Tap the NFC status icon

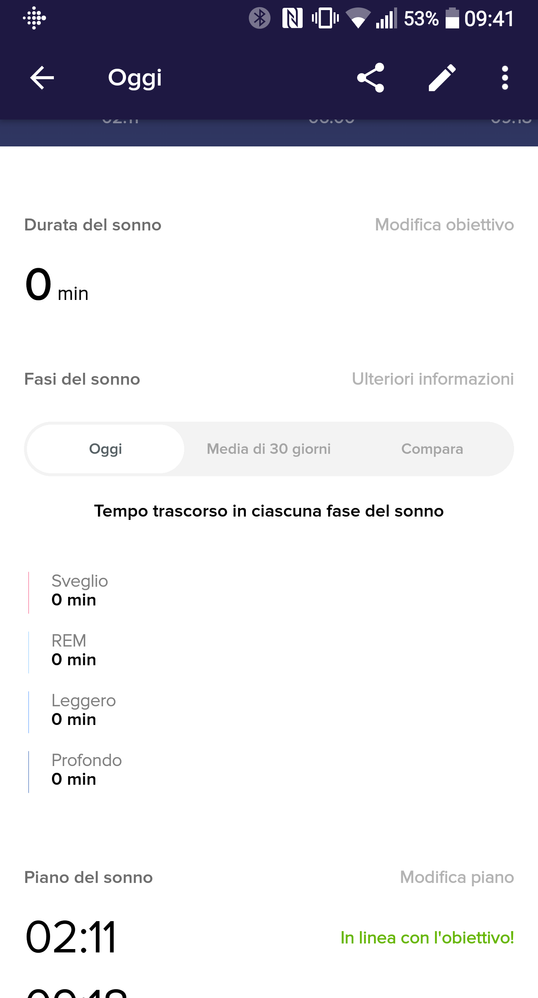click(x=292, y=18)
